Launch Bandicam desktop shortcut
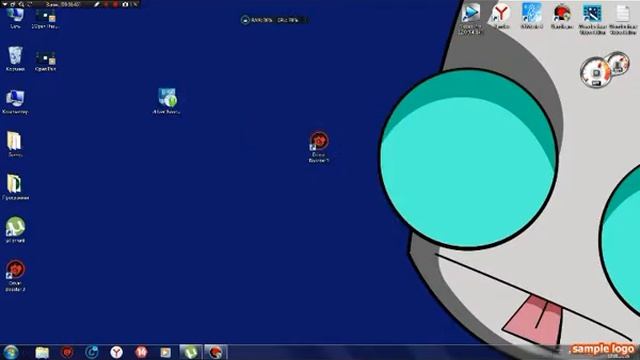This screenshot has width=640, height=360. coord(562,16)
